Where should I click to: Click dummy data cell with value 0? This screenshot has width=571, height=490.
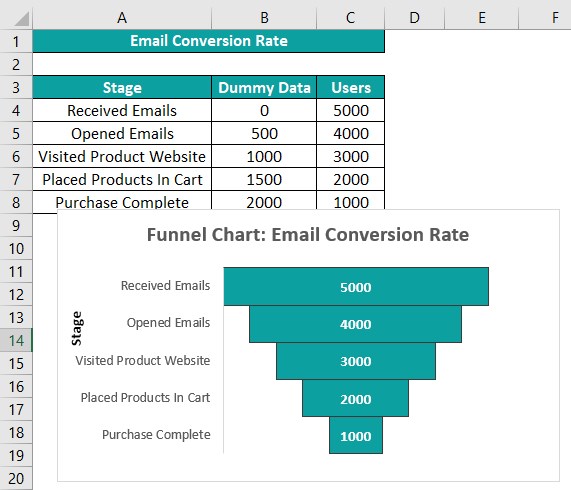[264, 110]
